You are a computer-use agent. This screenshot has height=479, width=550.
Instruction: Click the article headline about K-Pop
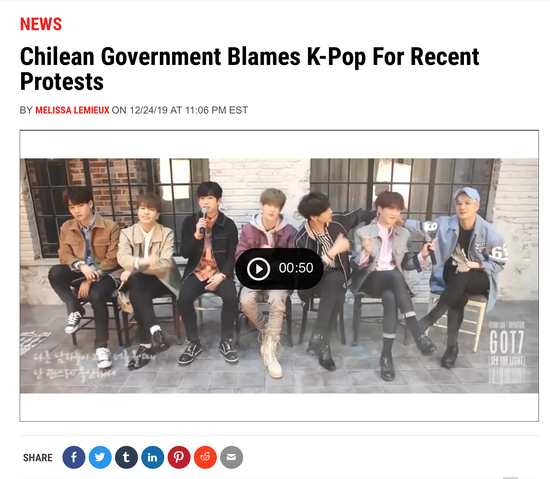[x=249, y=69]
